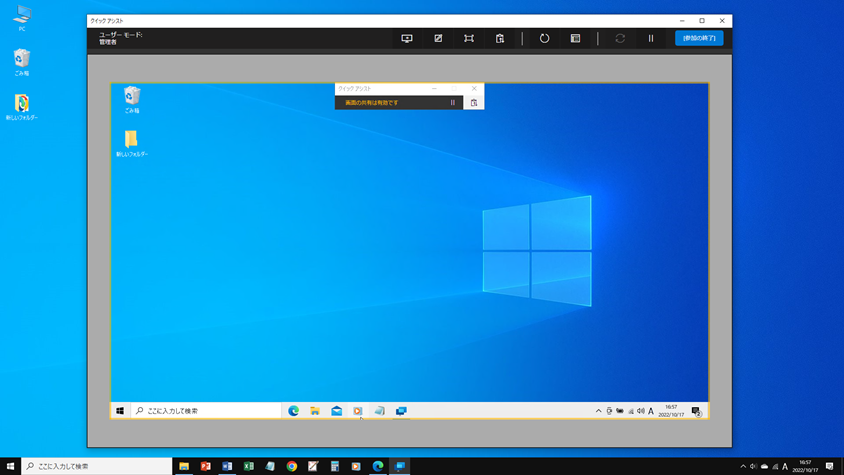Open File Explorer on the remote taskbar
Screen dimensions: 844x475
point(315,411)
